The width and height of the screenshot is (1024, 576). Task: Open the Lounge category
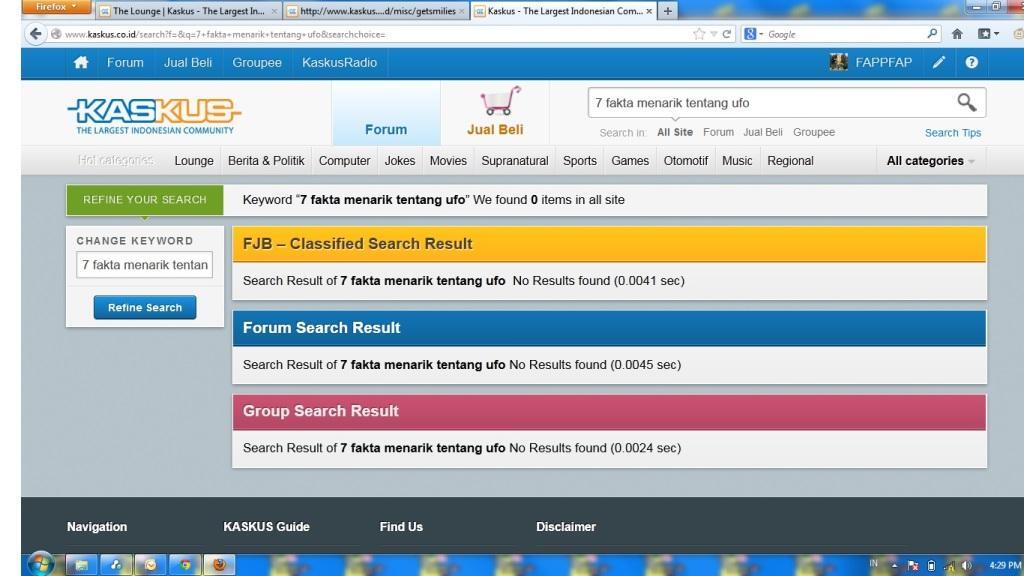pyautogui.click(x=194, y=161)
